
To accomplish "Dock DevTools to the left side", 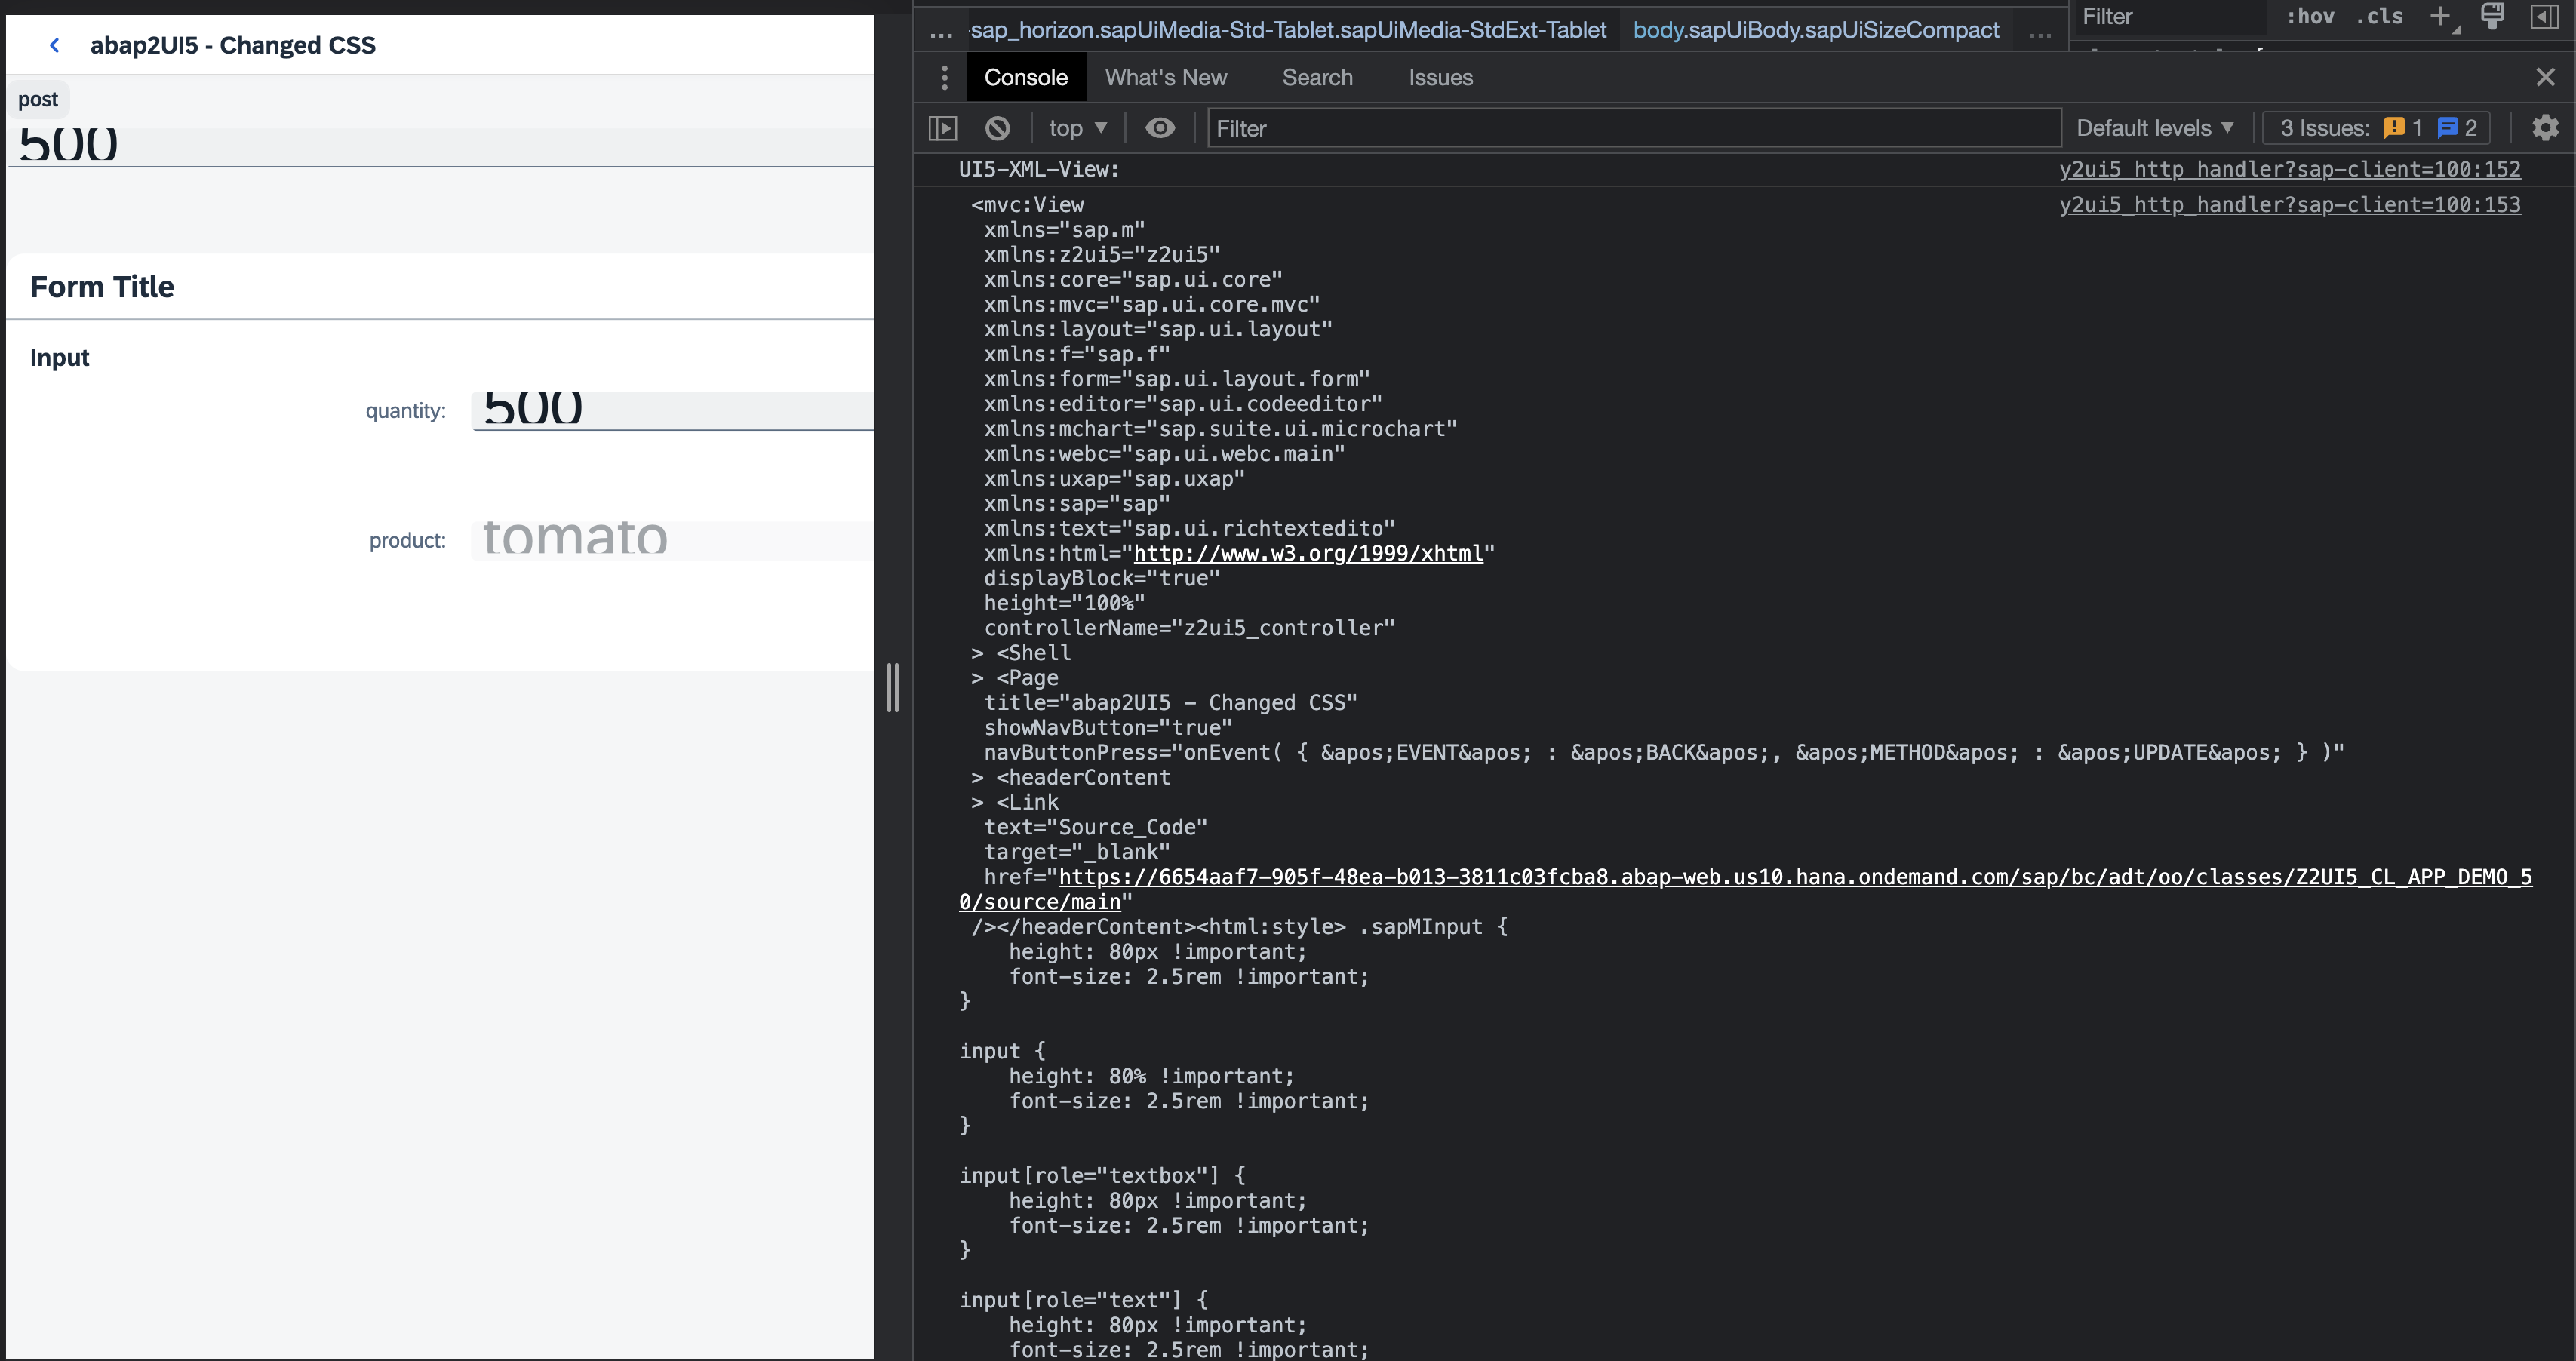I will point(2544,16).
